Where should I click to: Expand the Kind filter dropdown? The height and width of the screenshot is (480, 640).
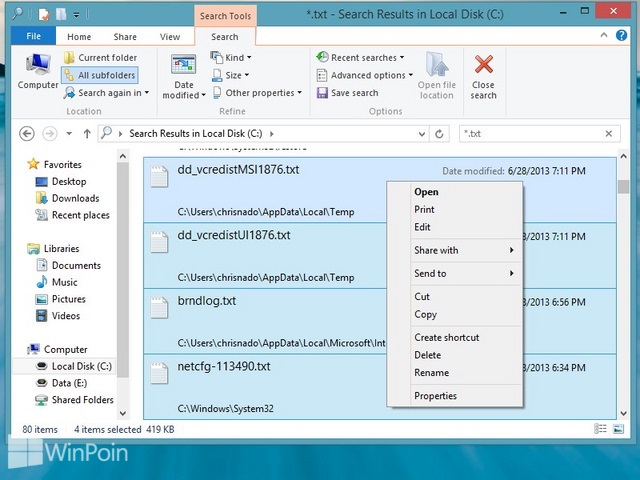click(231, 58)
